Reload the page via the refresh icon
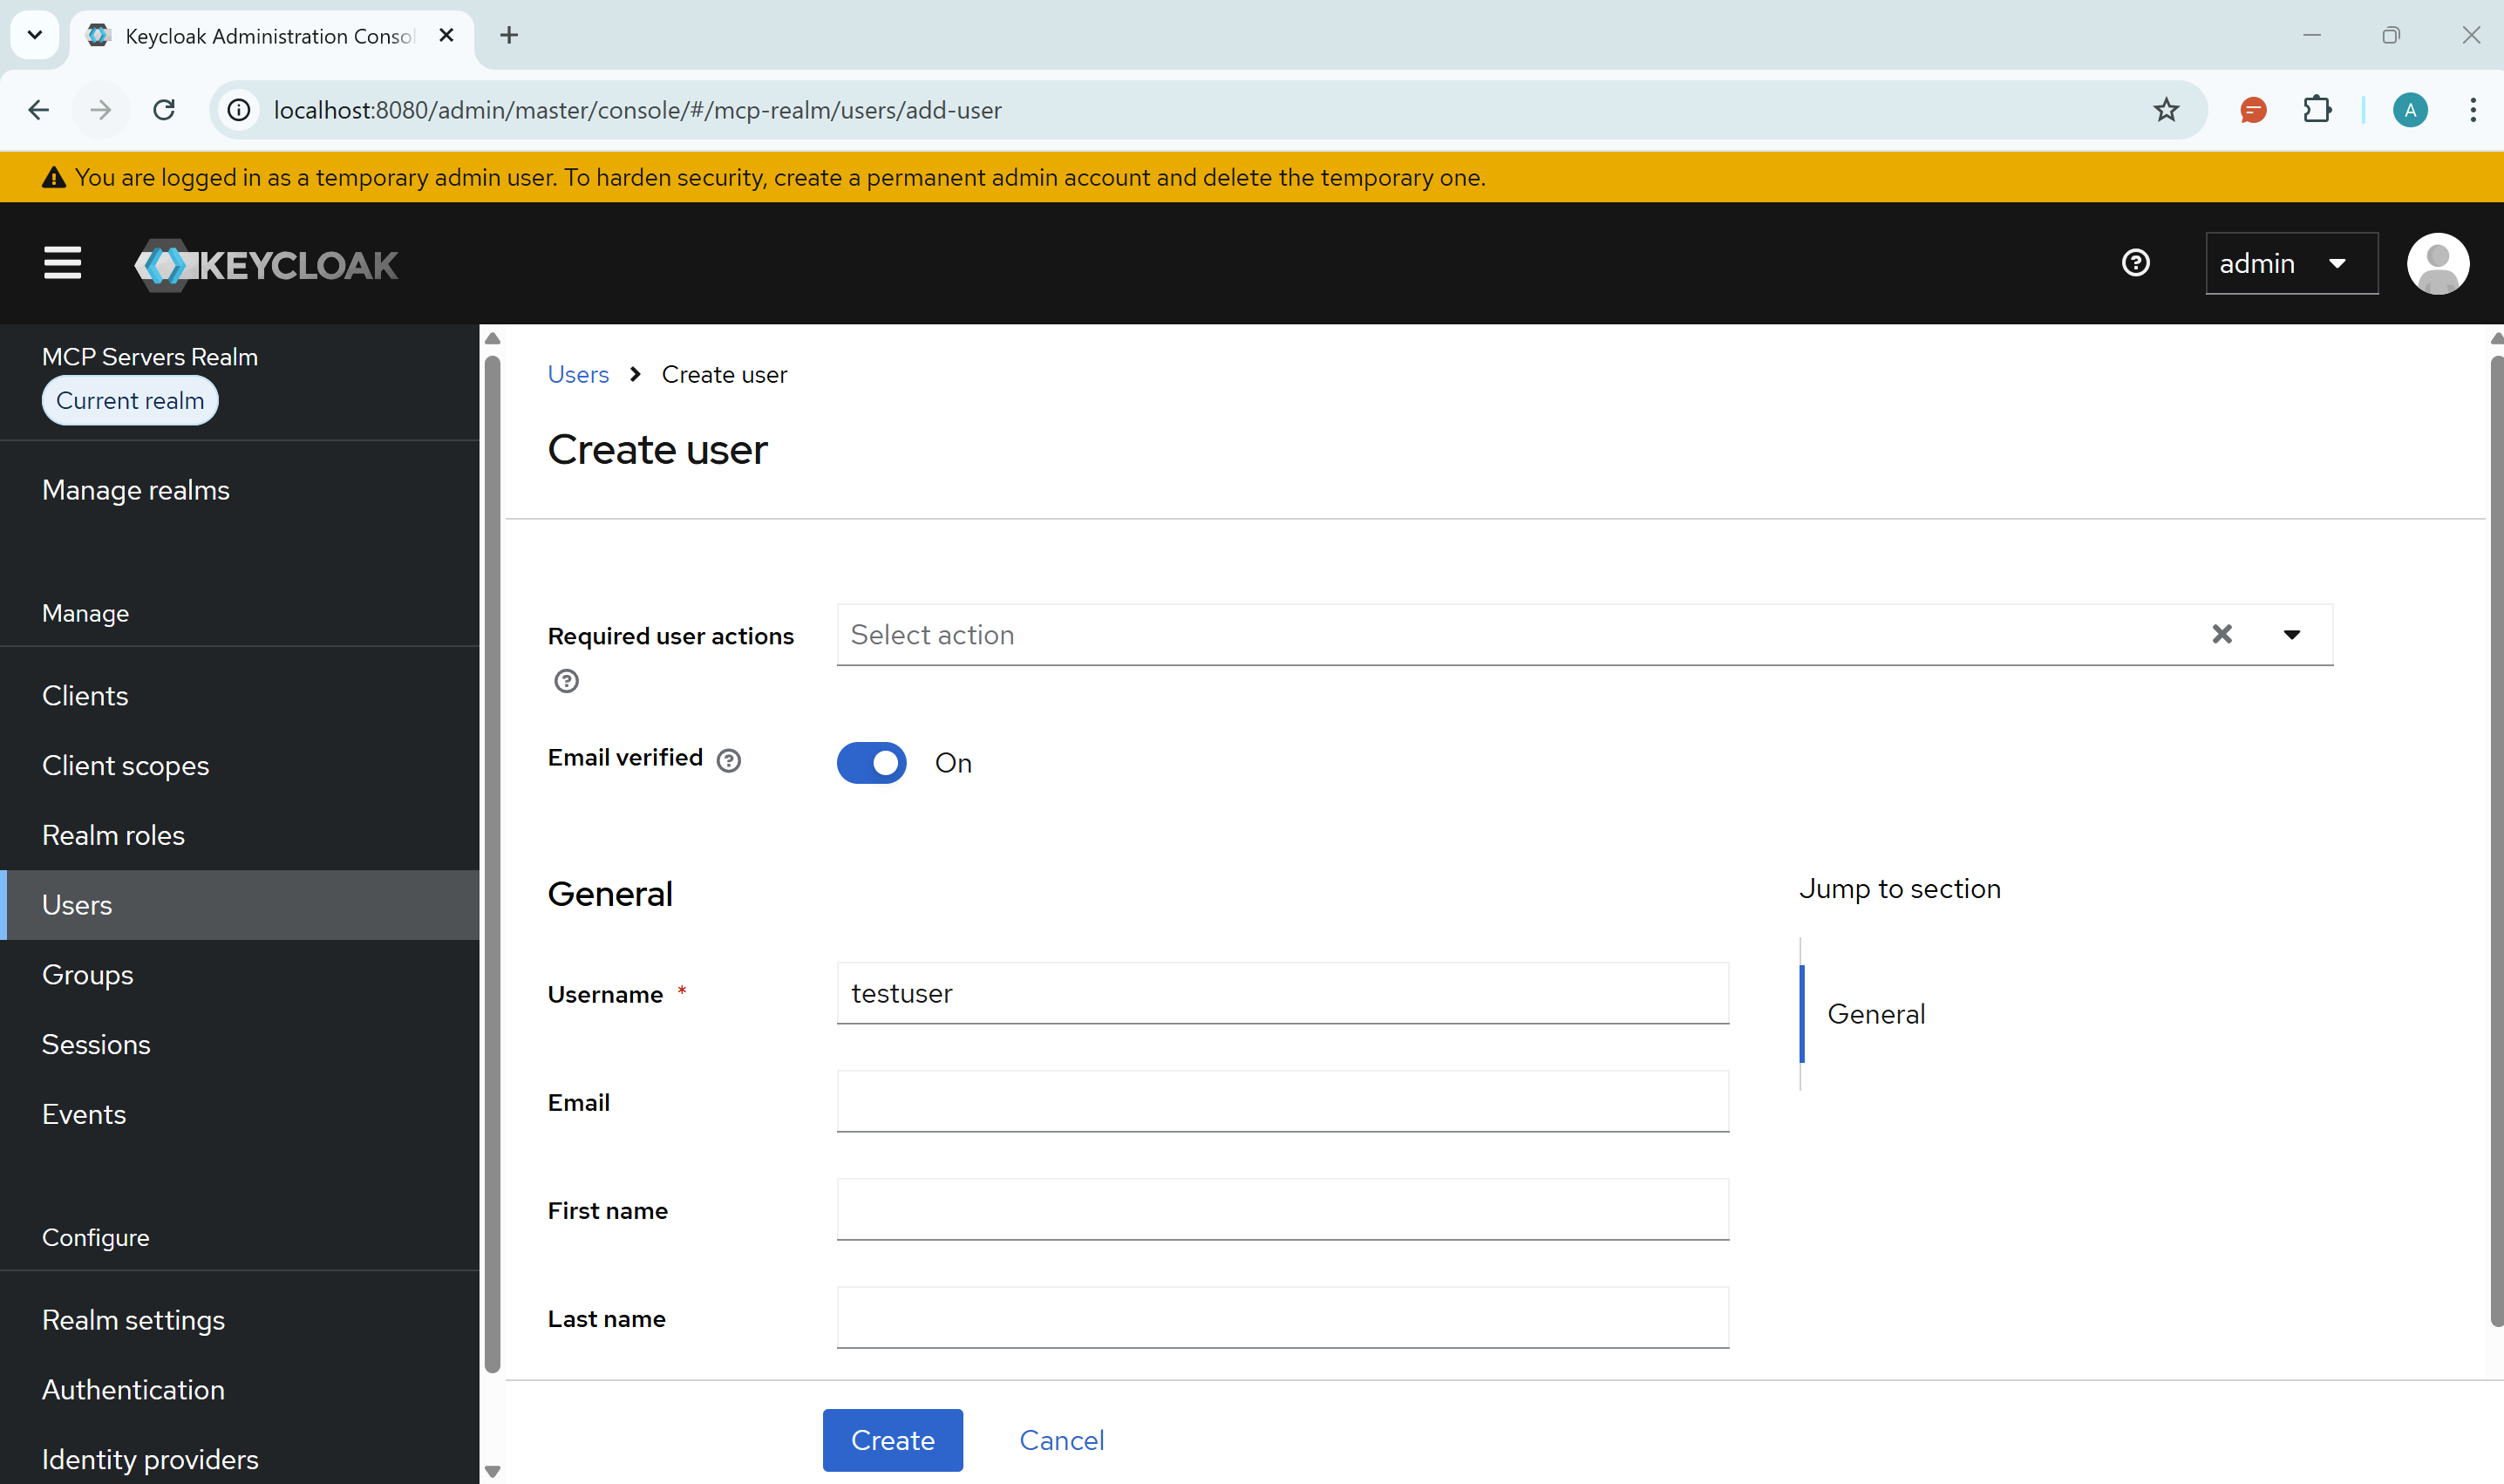This screenshot has height=1484, width=2504. point(164,110)
